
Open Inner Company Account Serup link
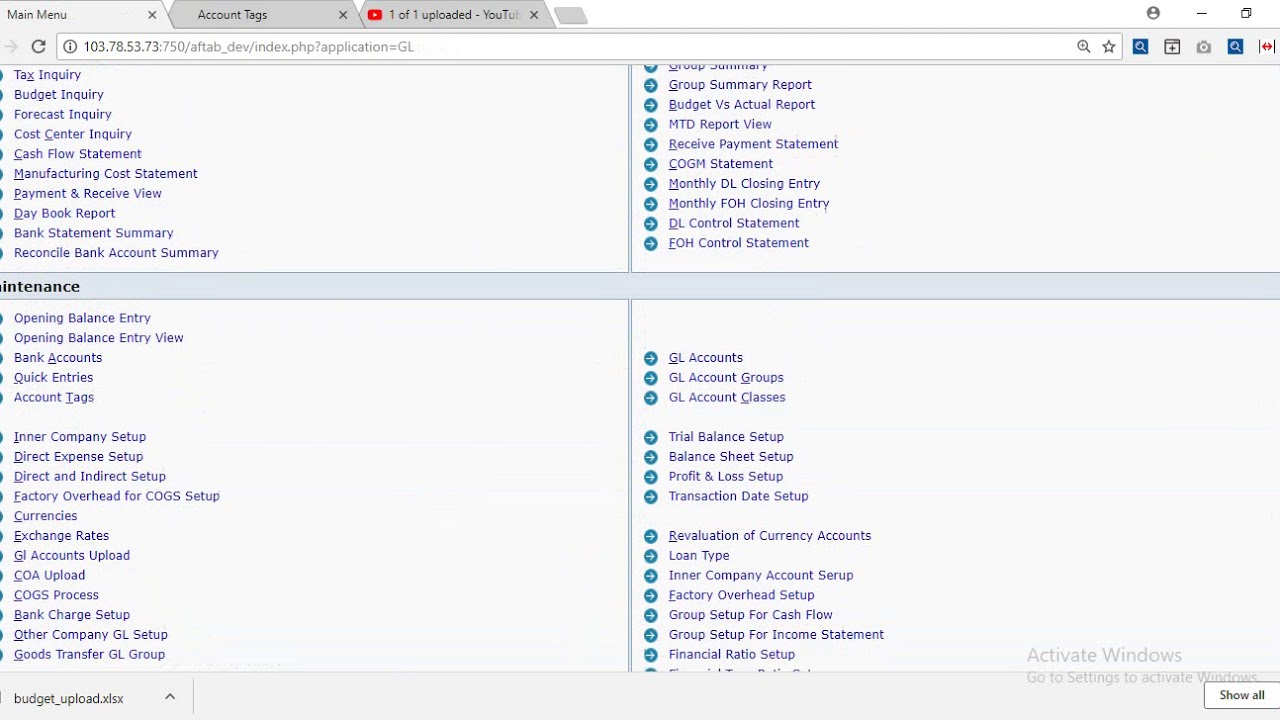point(761,576)
